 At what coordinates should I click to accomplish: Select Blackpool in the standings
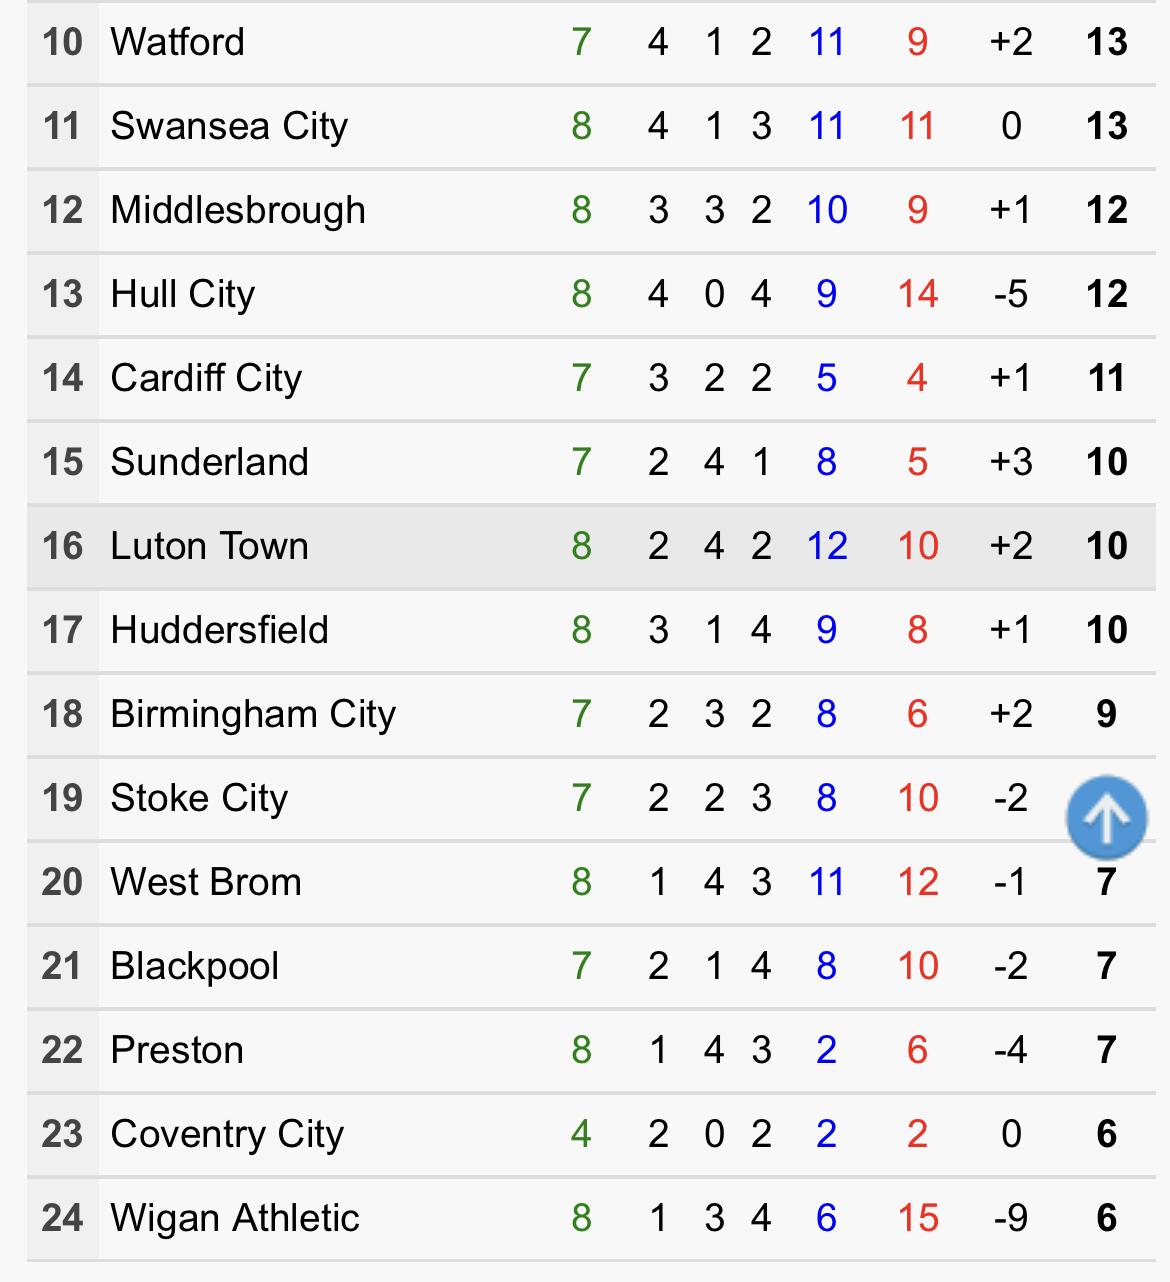tap(194, 966)
